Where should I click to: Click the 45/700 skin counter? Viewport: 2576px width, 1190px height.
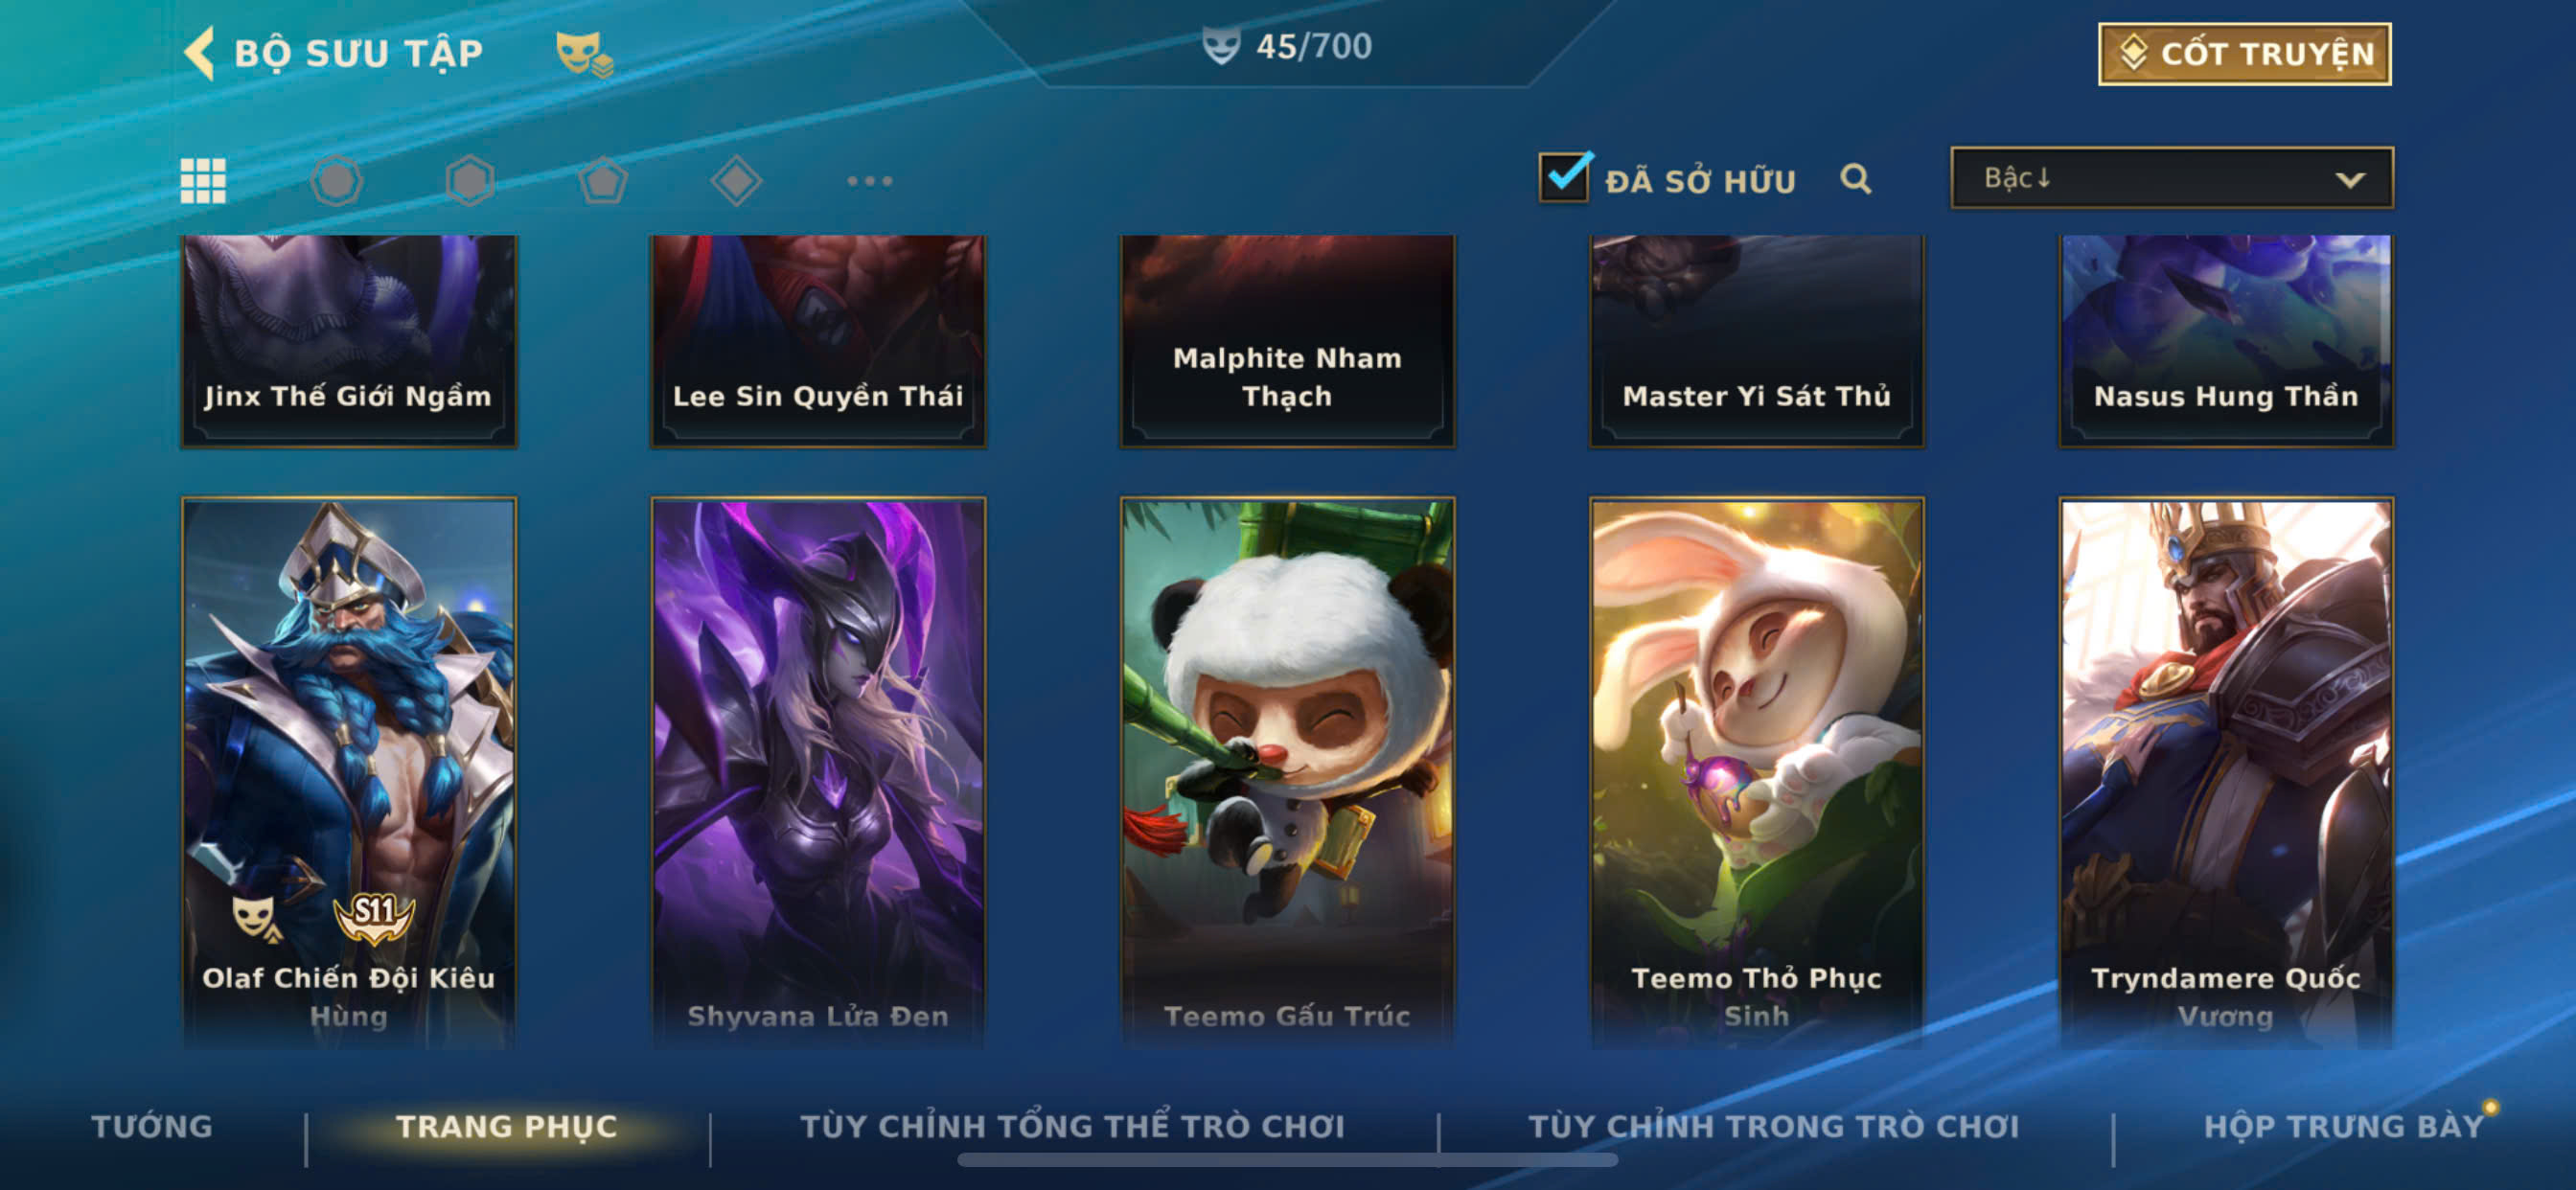1287,46
